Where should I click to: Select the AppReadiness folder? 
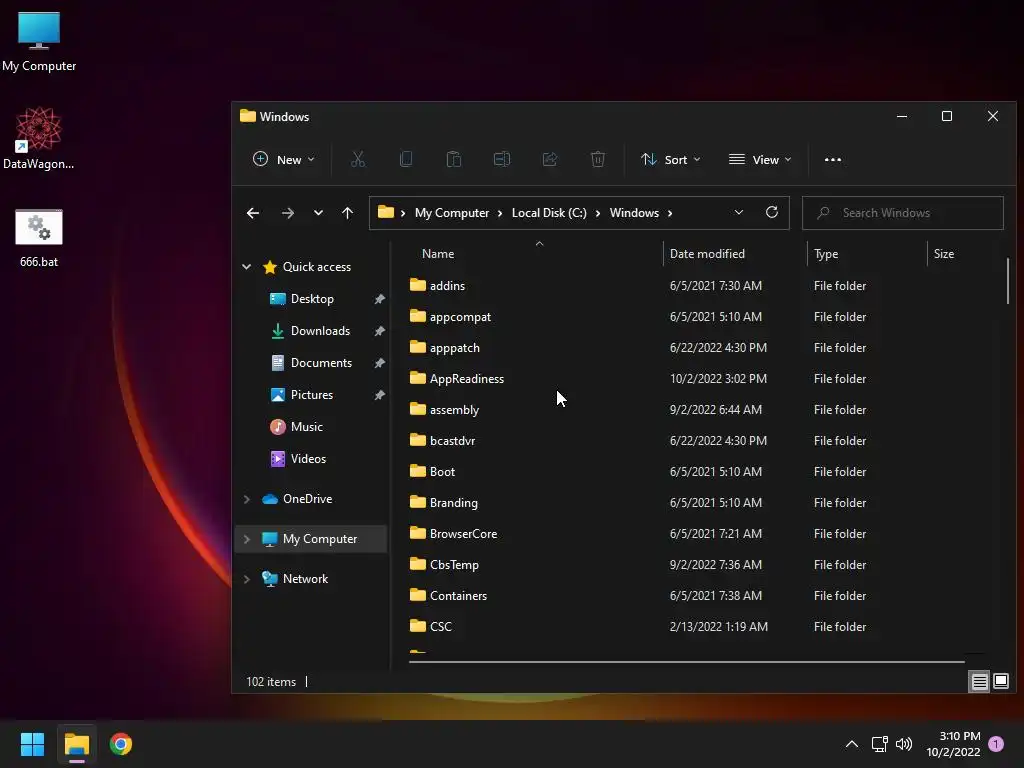click(466, 379)
